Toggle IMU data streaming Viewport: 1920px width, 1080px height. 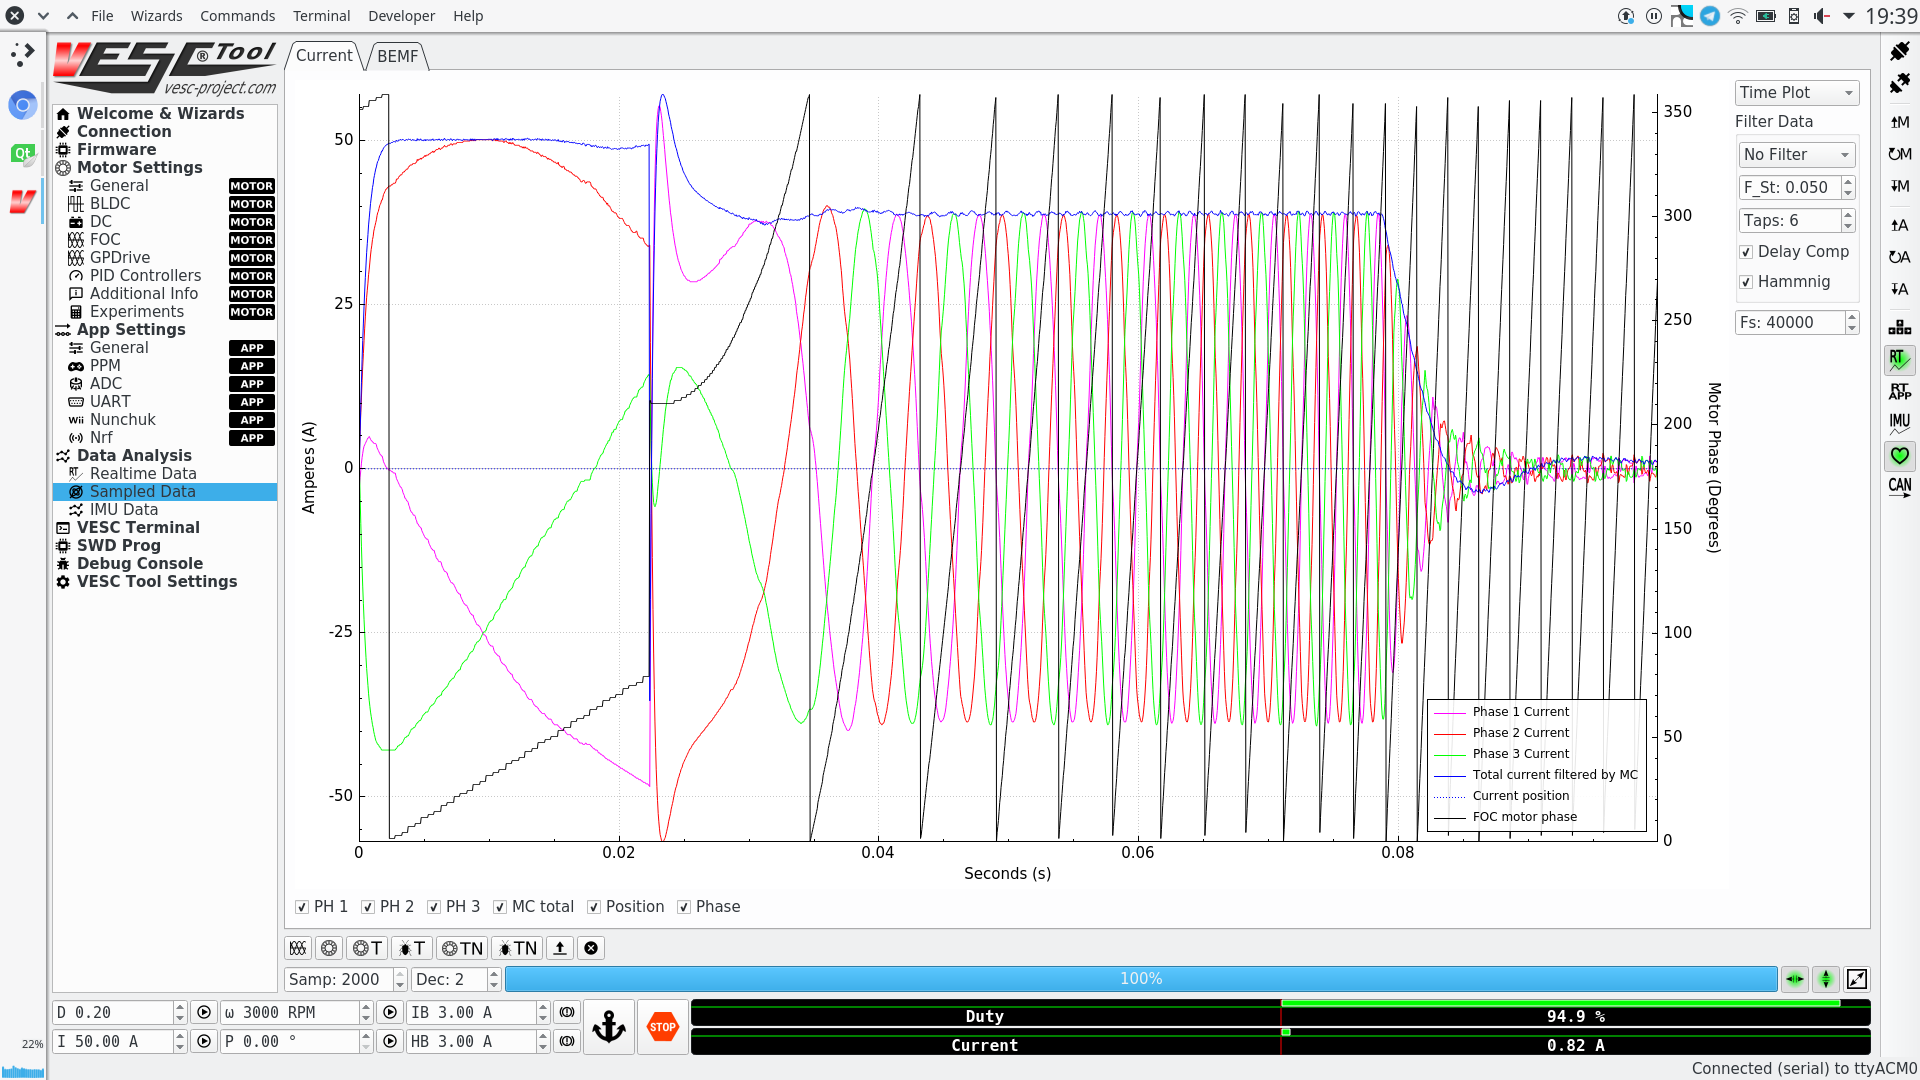pyautogui.click(x=1900, y=423)
